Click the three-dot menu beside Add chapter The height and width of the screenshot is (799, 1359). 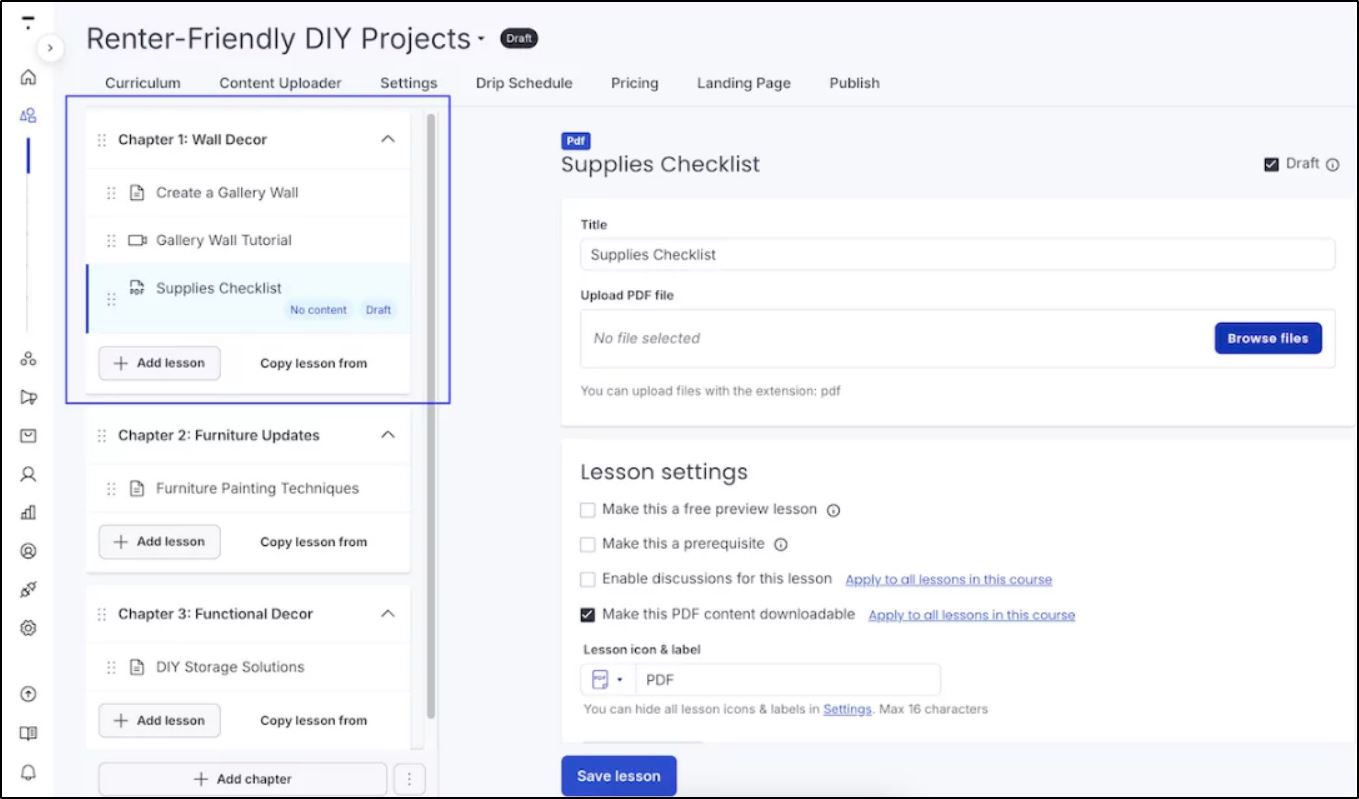[410, 779]
